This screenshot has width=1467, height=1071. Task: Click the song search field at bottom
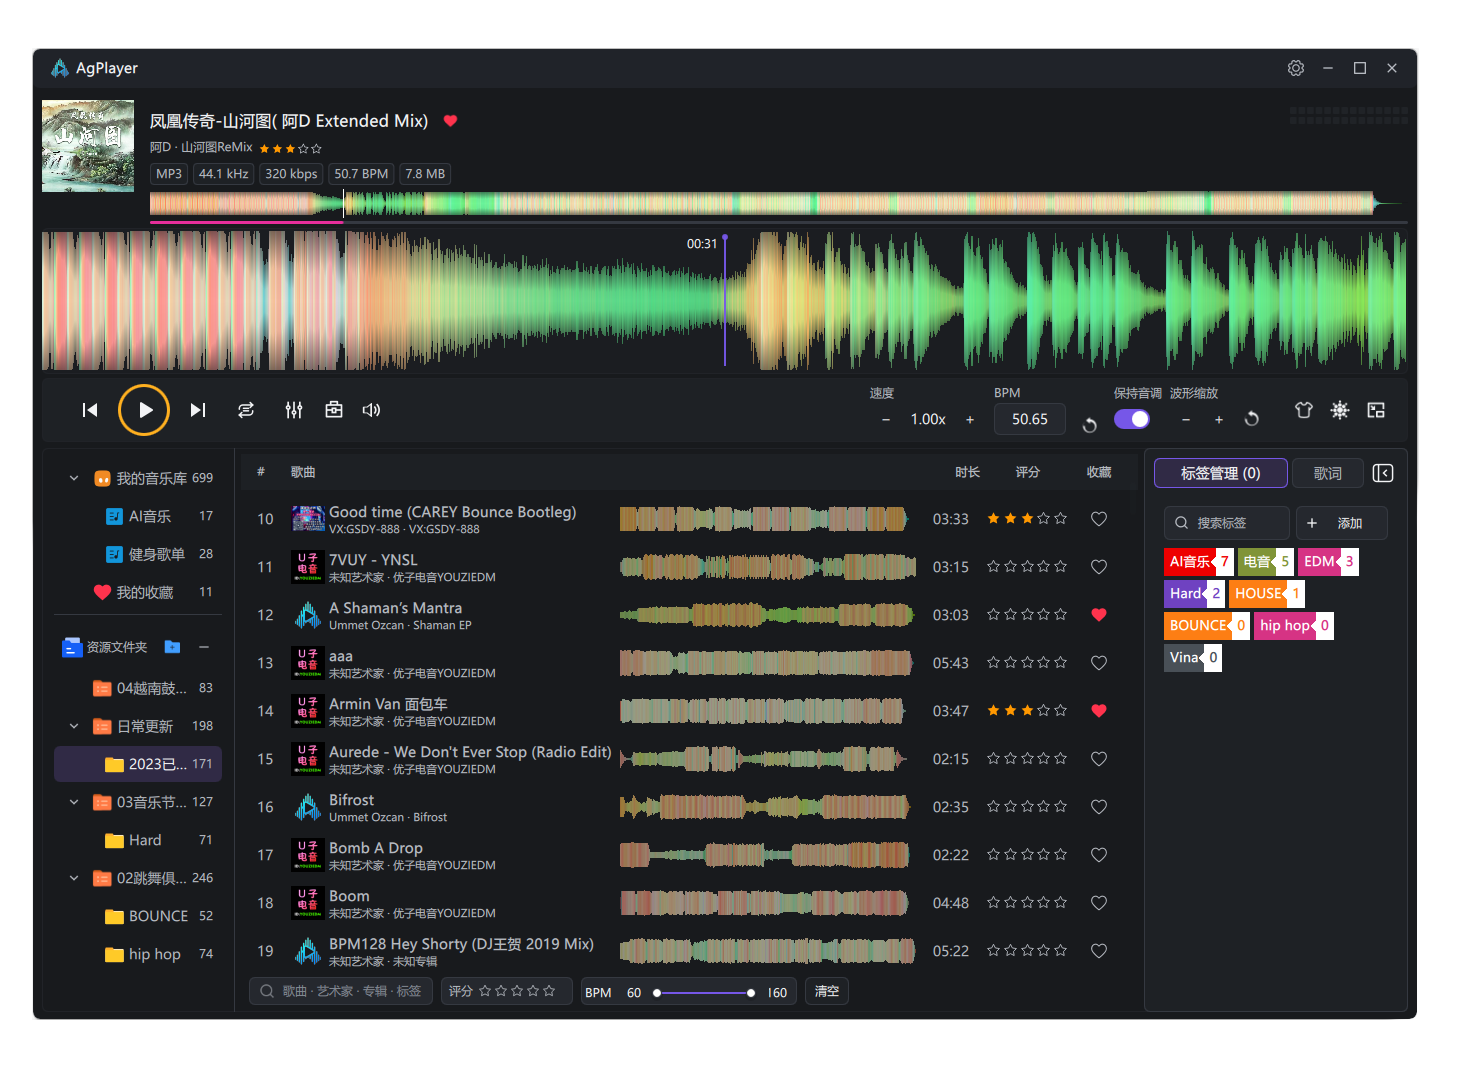tap(341, 991)
